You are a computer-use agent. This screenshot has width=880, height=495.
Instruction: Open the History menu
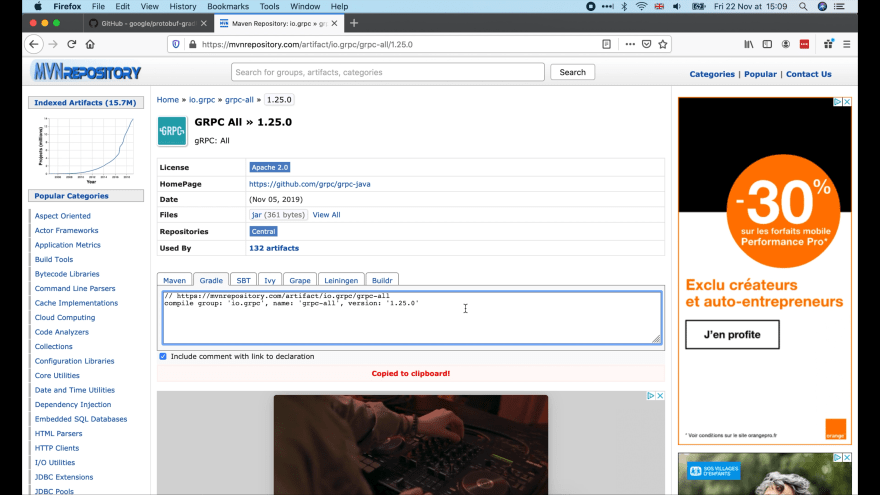pos(183,6)
